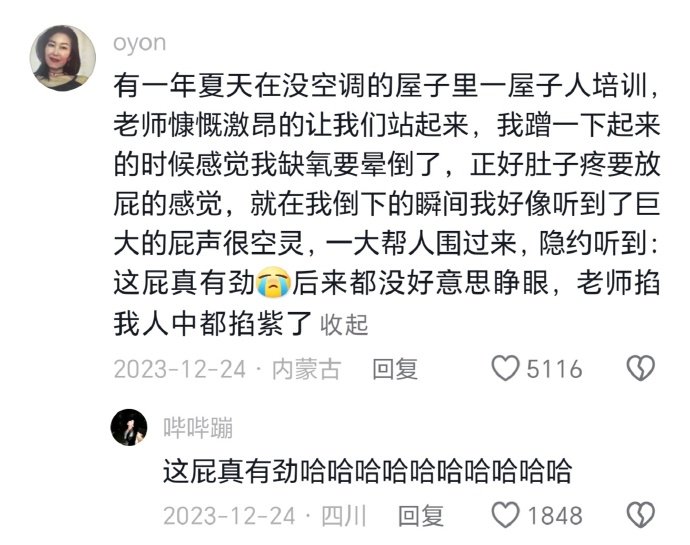Image resolution: width=690 pixels, height=545 pixels.
Task: Open the oyon username link
Action: (x=139, y=44)
